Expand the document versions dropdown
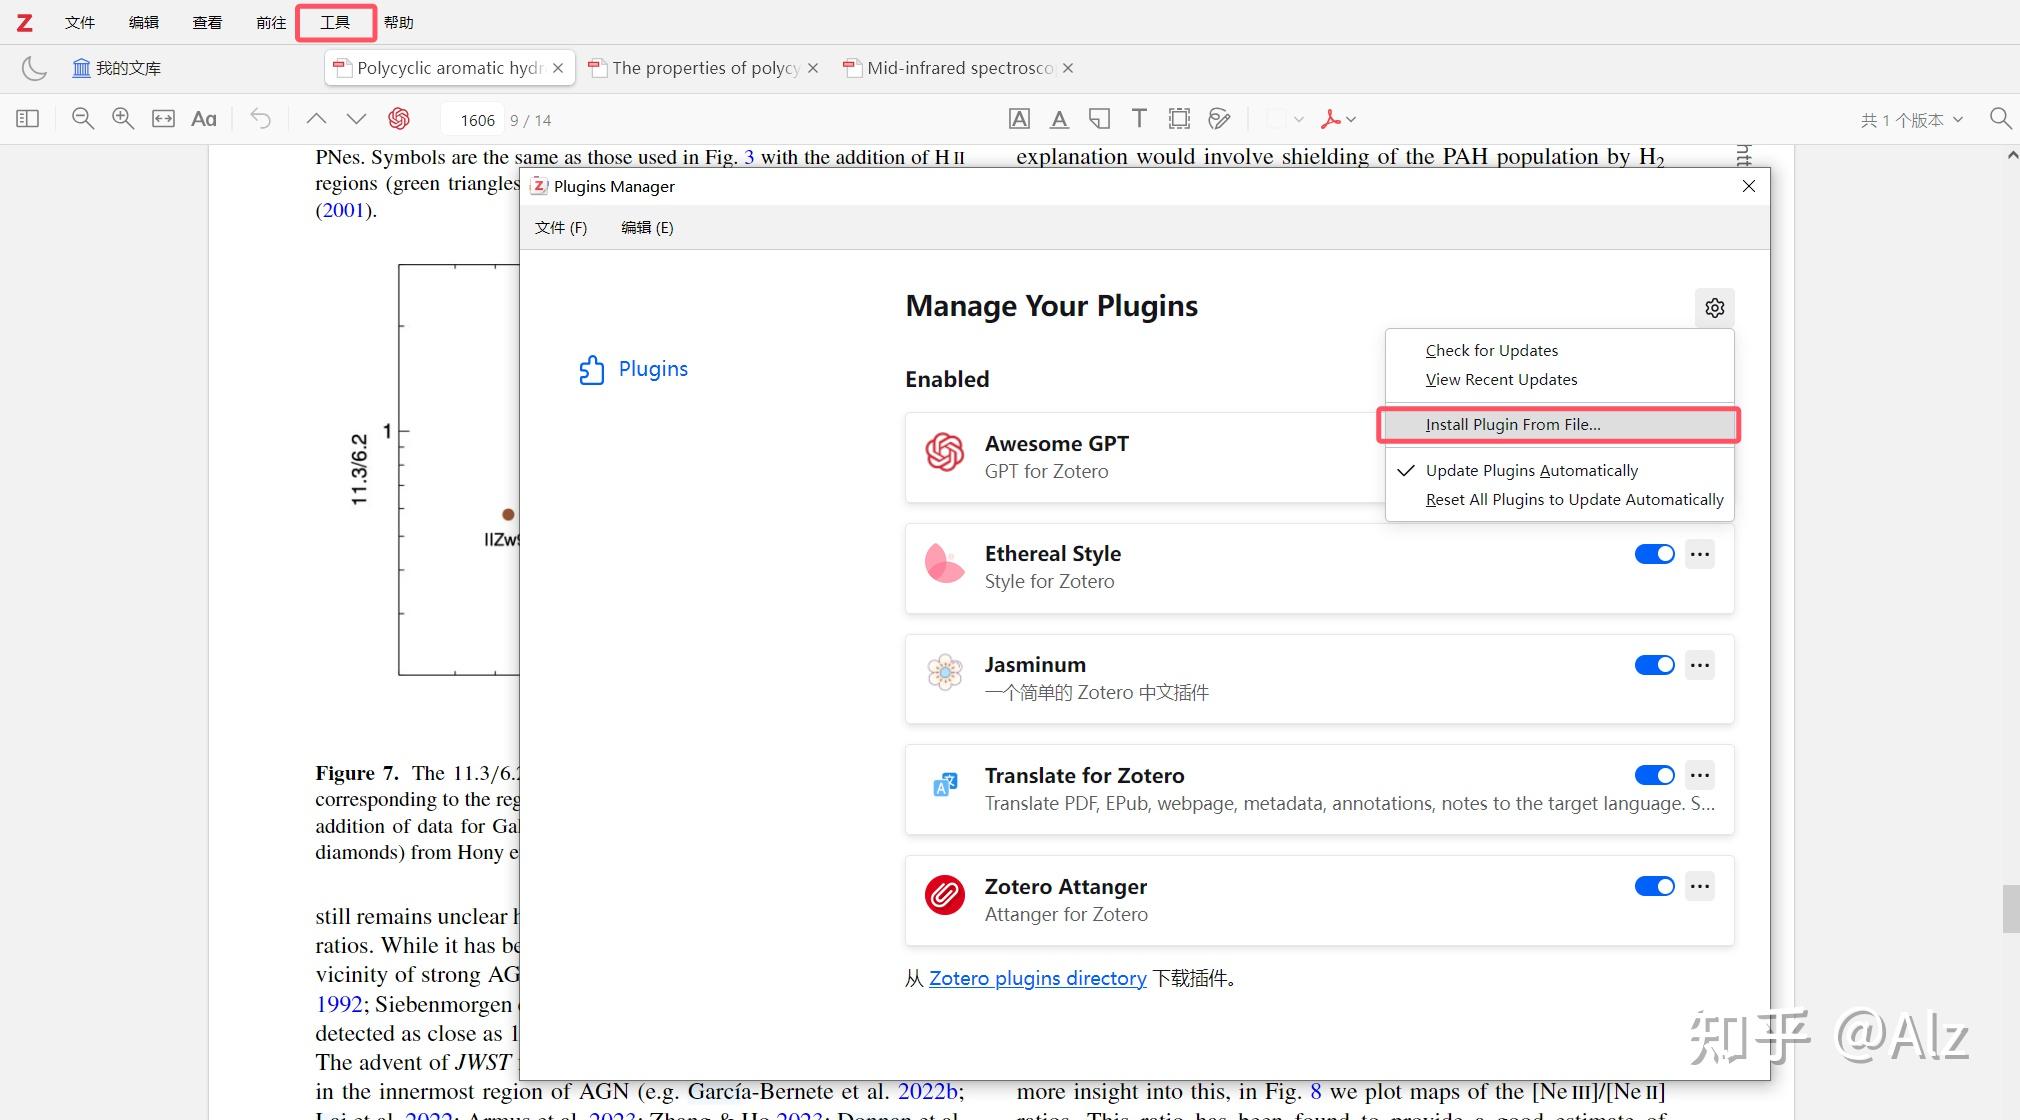This screenshot has width=2020, height=1120. (1910, 118)
